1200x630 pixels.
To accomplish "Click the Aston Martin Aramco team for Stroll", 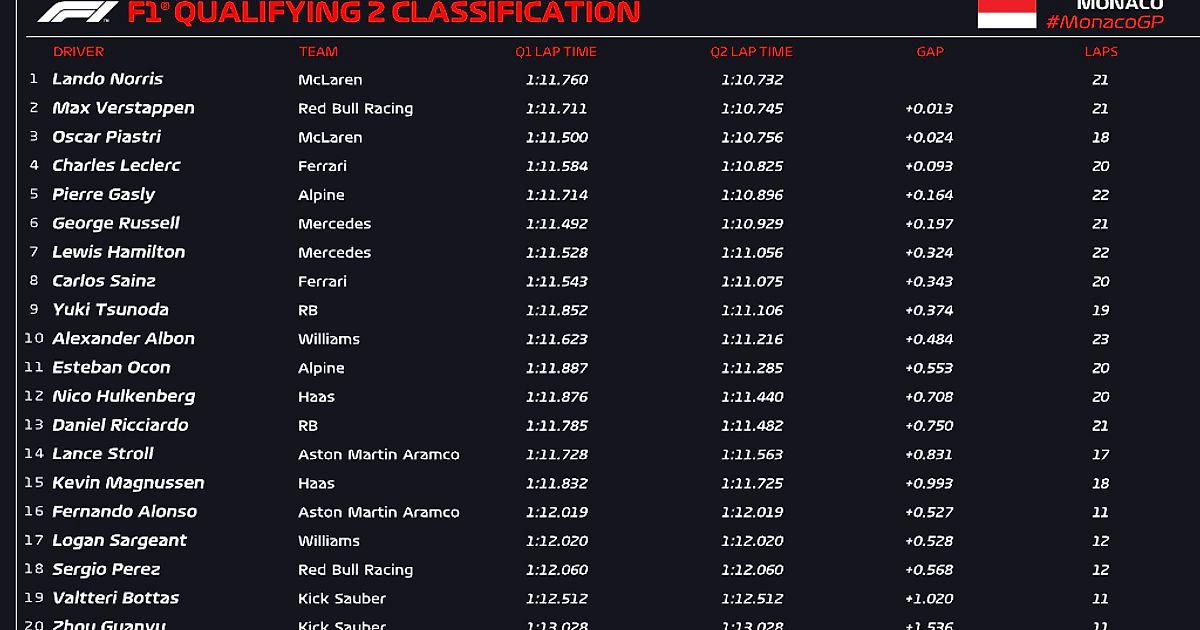I will 378,454.
